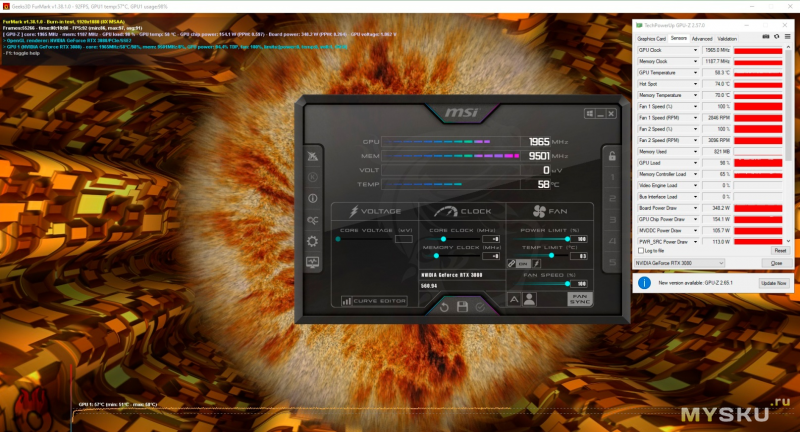Open MSI Afterburner settings gear icon

(x=313, y=241)
